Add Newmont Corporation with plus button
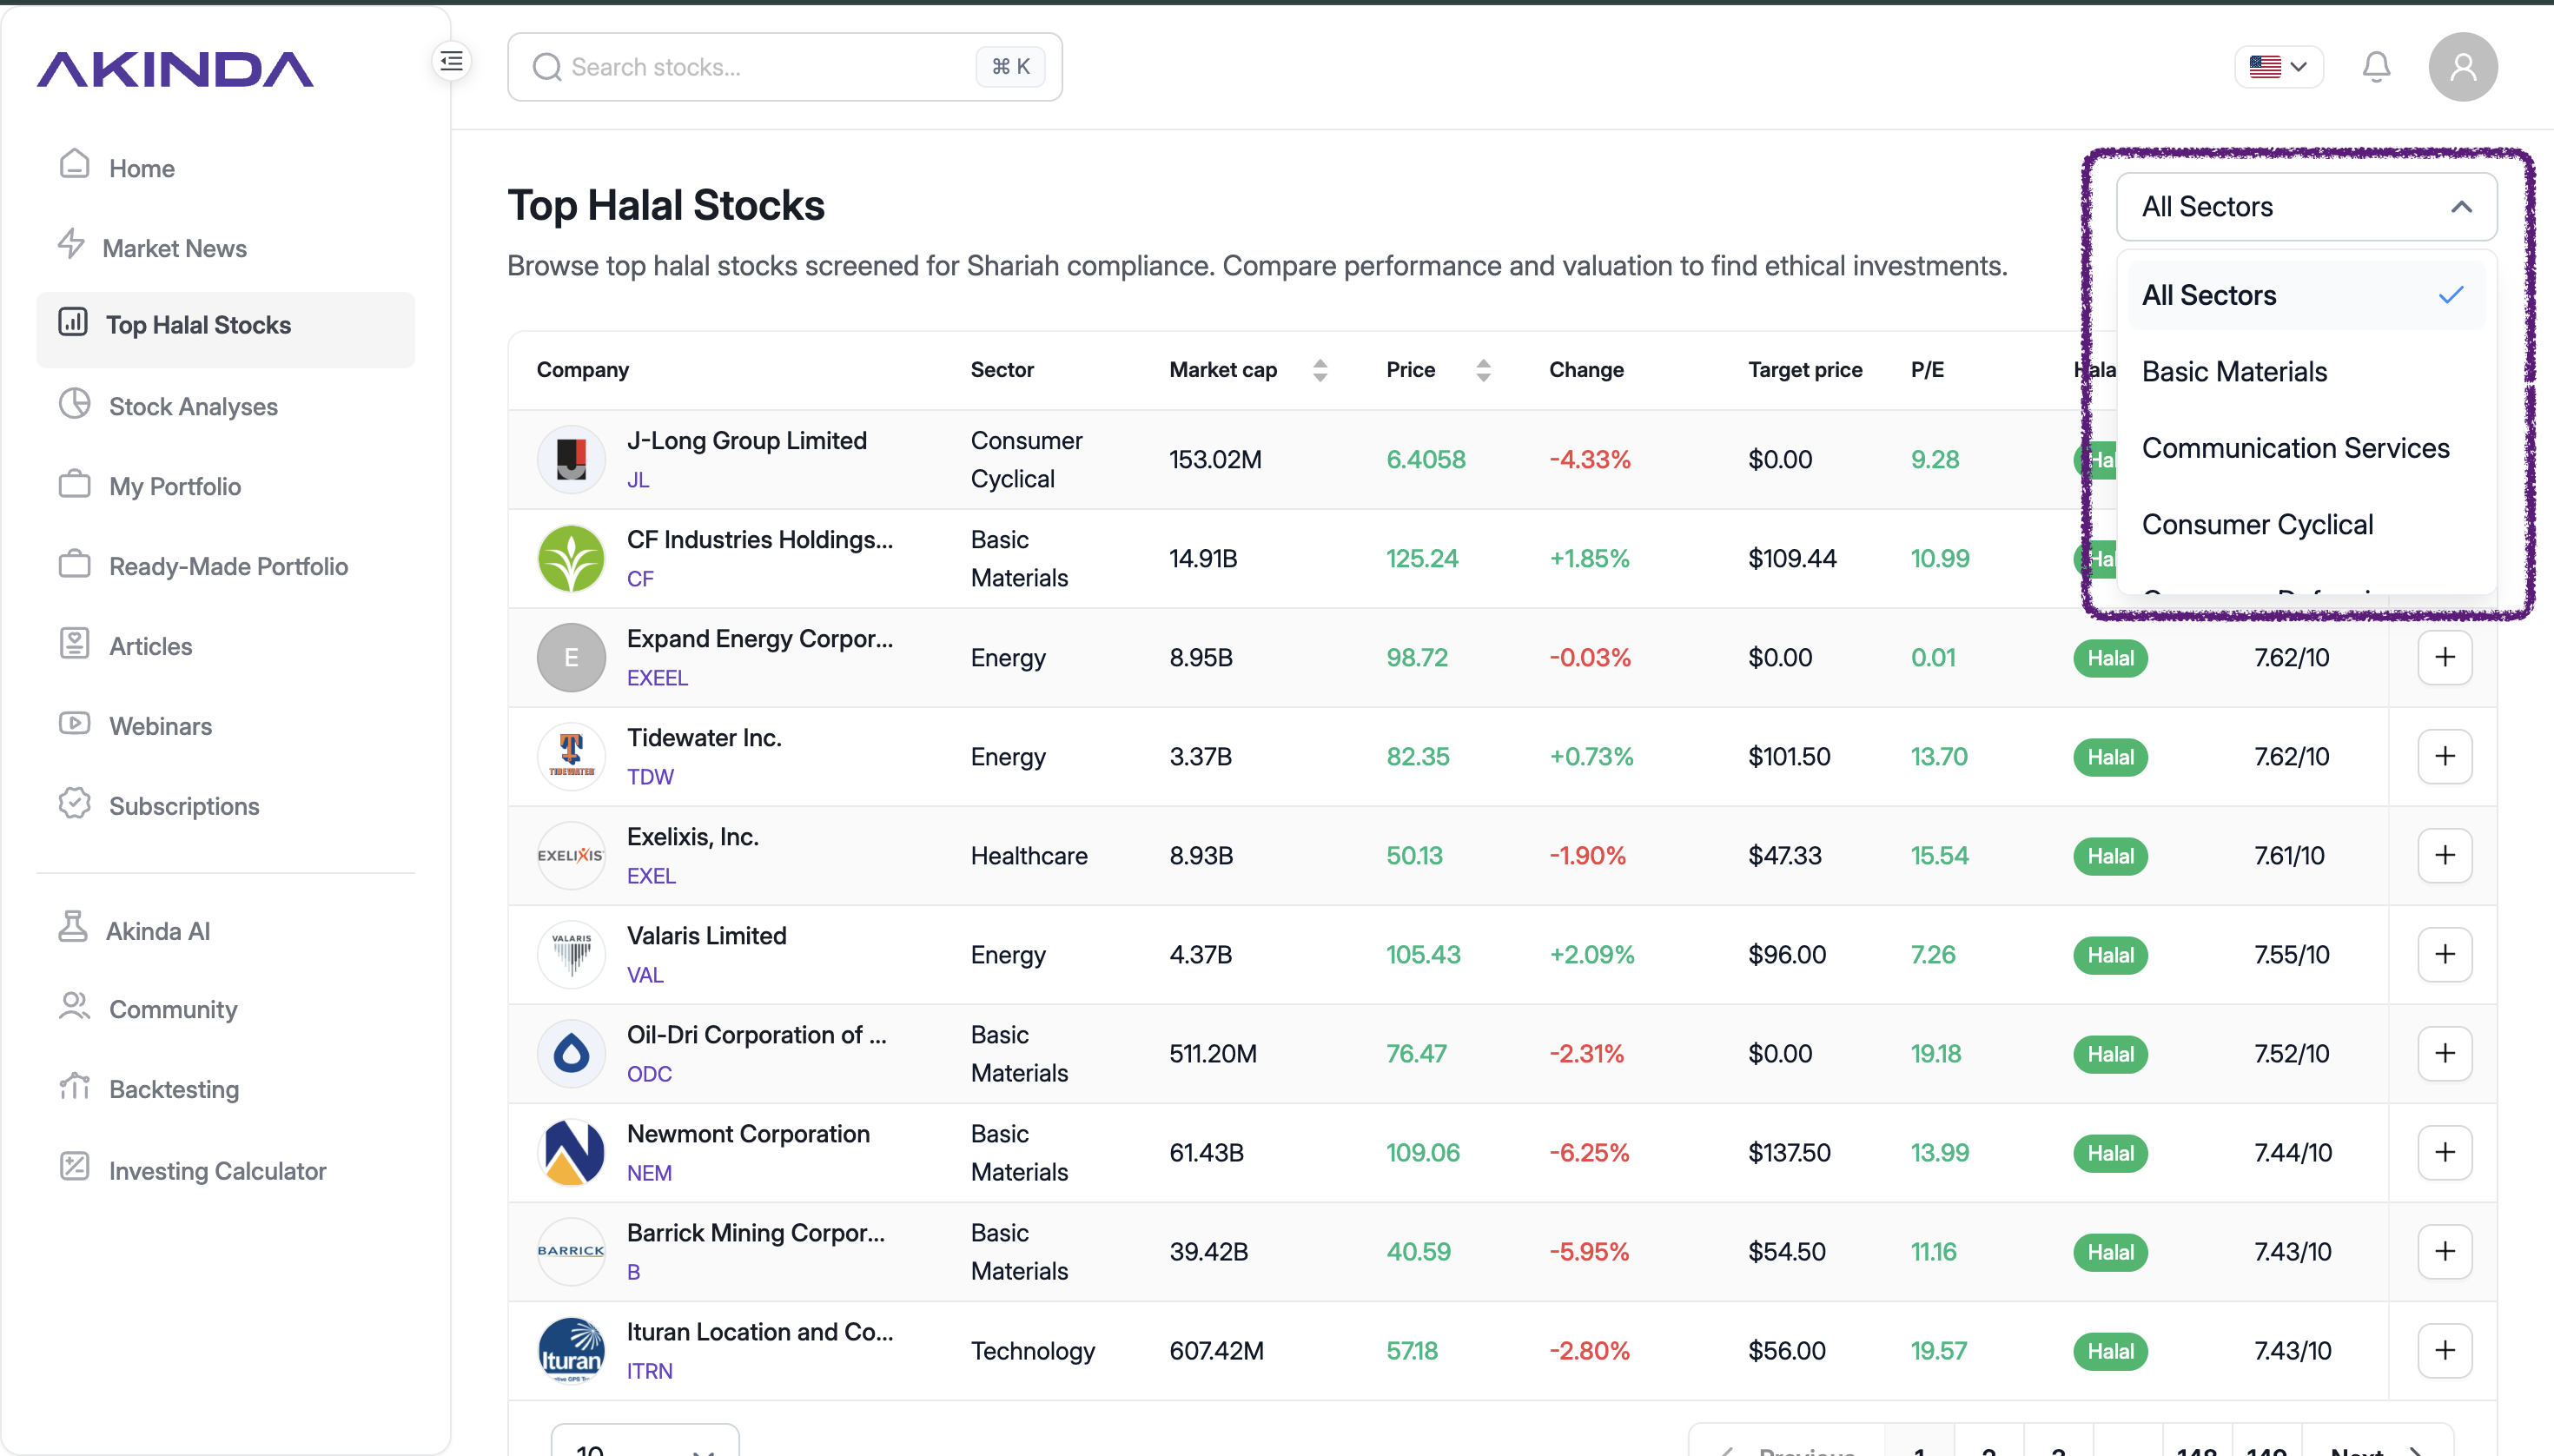This screenshot has height=1456, width=2554. (2444, 1152)
